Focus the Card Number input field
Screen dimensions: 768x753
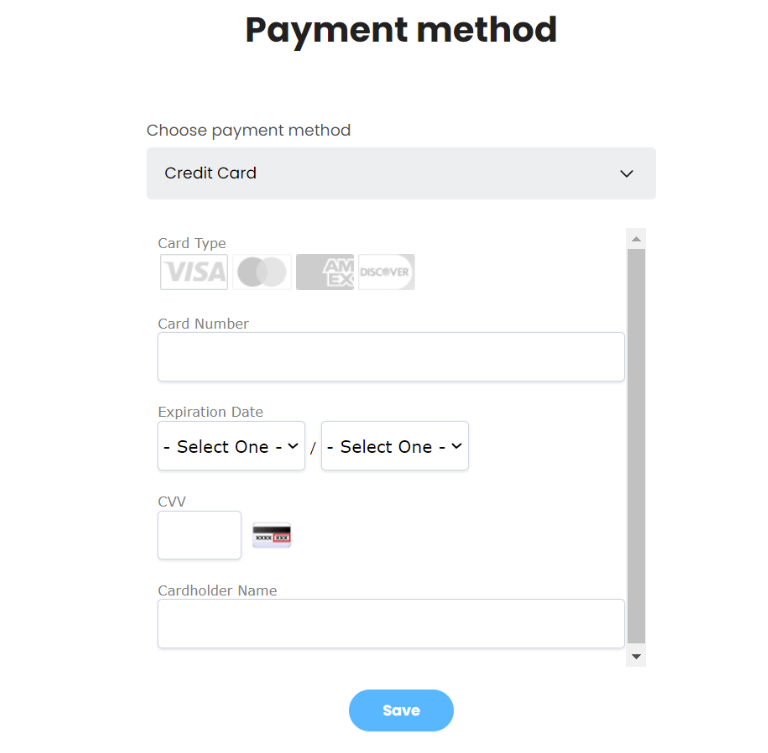(391, 357)
